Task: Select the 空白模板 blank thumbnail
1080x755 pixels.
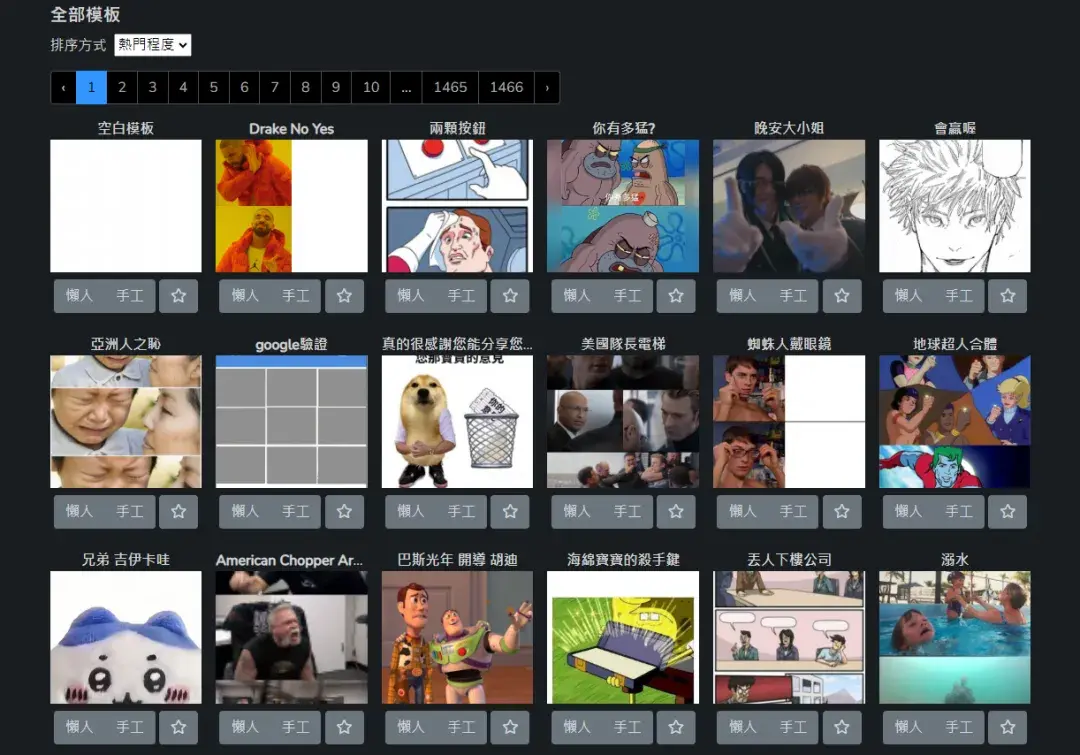Action: pos(126,206)
